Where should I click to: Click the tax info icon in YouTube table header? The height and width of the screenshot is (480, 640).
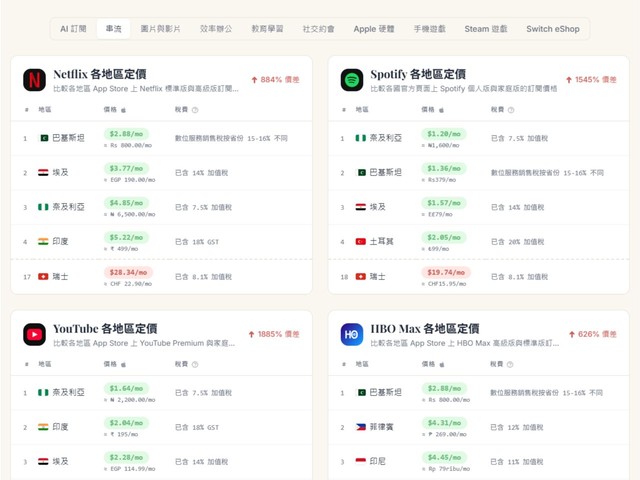pyautogui.click(x=195, y=364)
